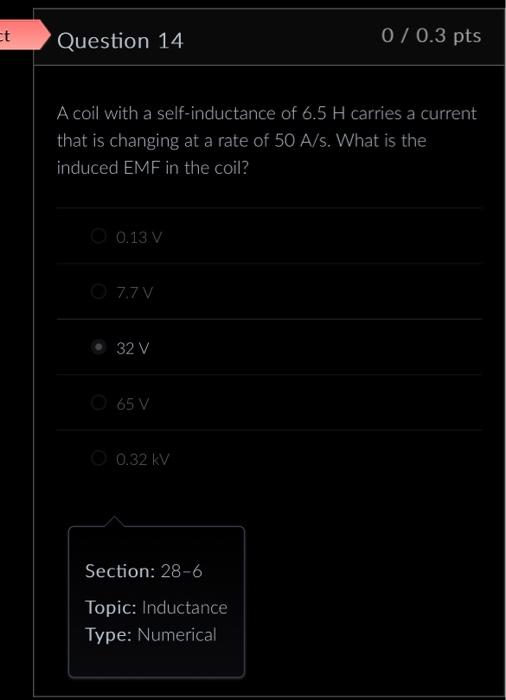
Task: Click the Section: 28-6 text
Action: pyautogui.click(x=143, y=571)
